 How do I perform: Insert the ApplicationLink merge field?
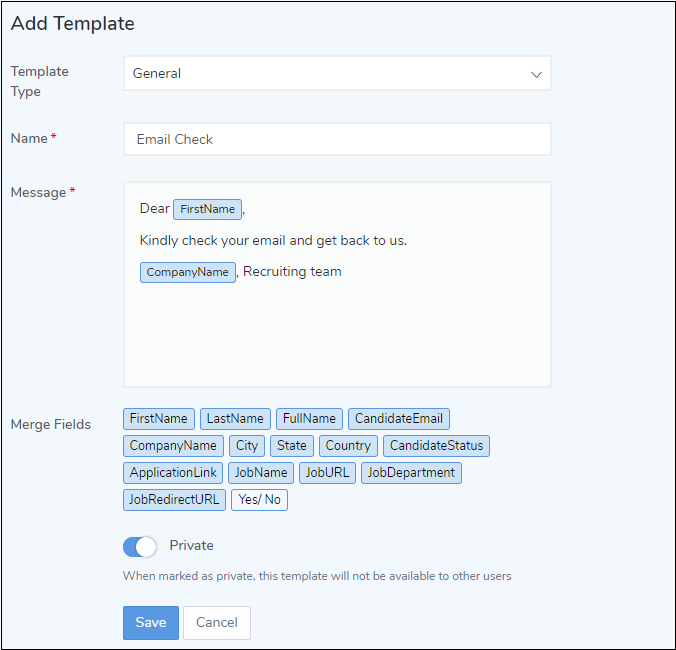point(173,473)
